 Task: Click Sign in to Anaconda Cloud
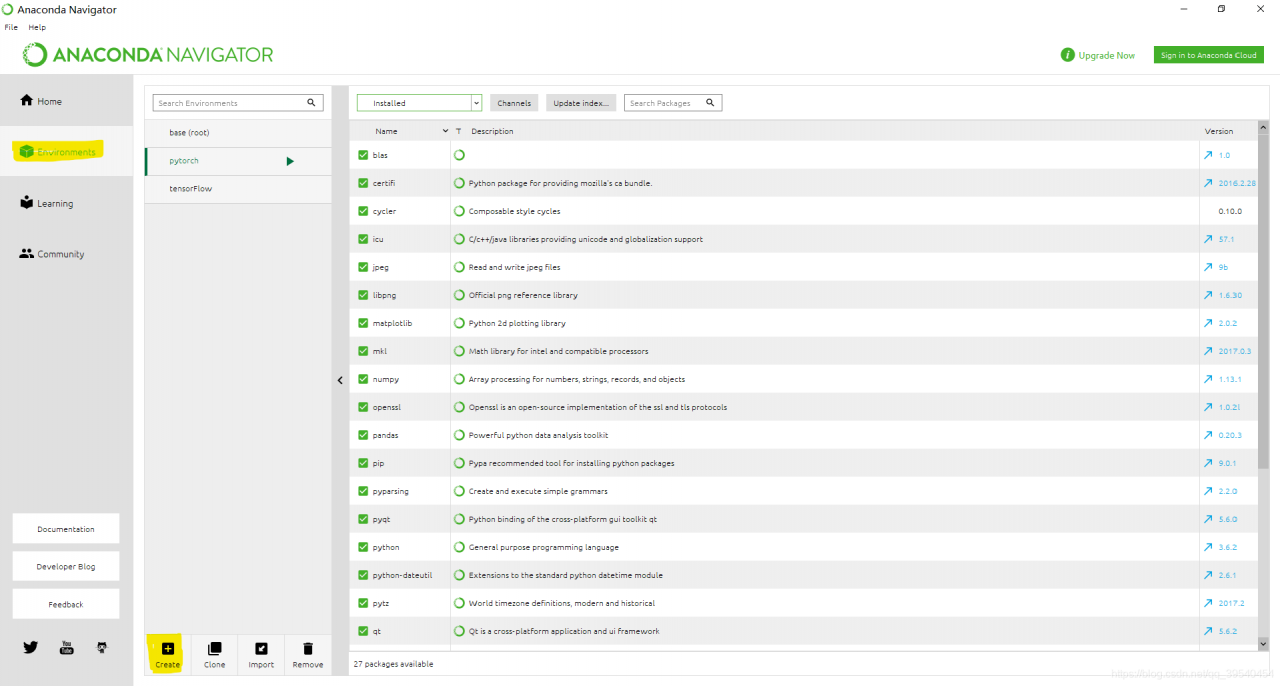point(1208,55)
